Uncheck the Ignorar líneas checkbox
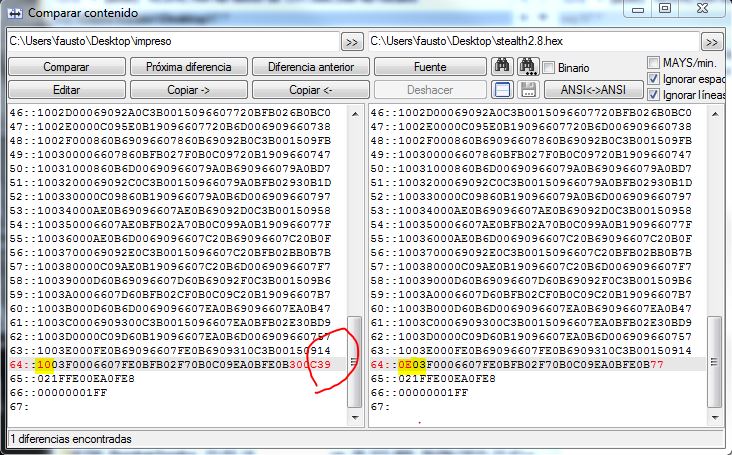 pyautogui.click(x=654, y=95)
